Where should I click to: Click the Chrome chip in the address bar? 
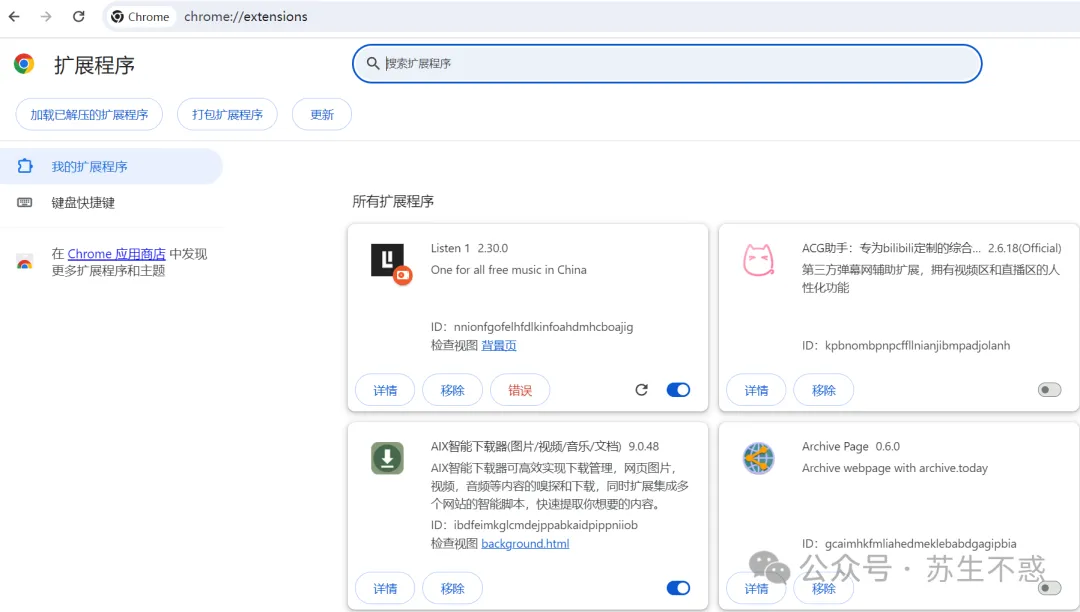[x=141, y=17]
